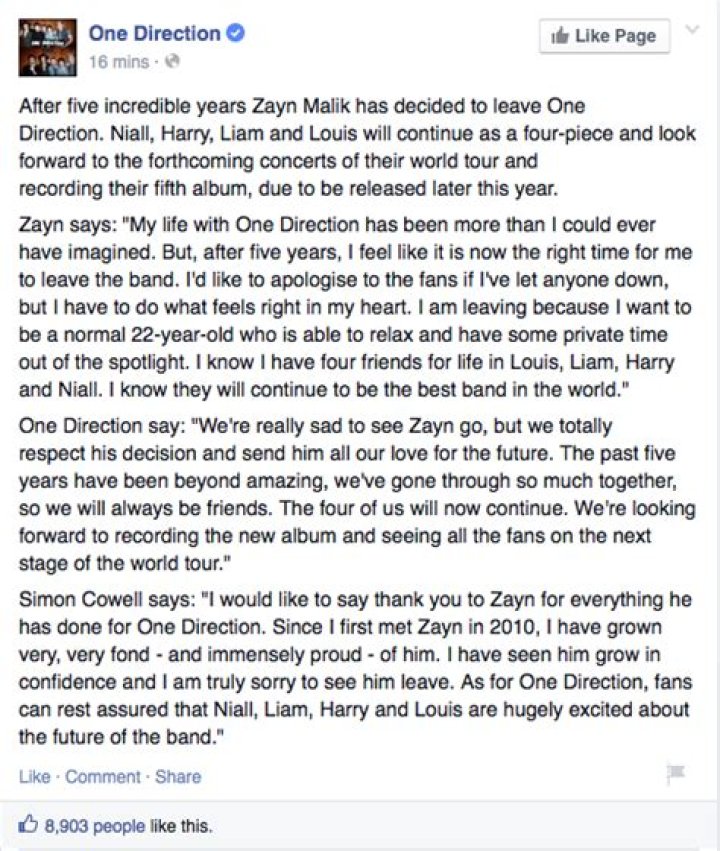720x851 pixels.
Task: Open the post permalink via the "16 mins" timestamp
Action: tap(118, 61)
